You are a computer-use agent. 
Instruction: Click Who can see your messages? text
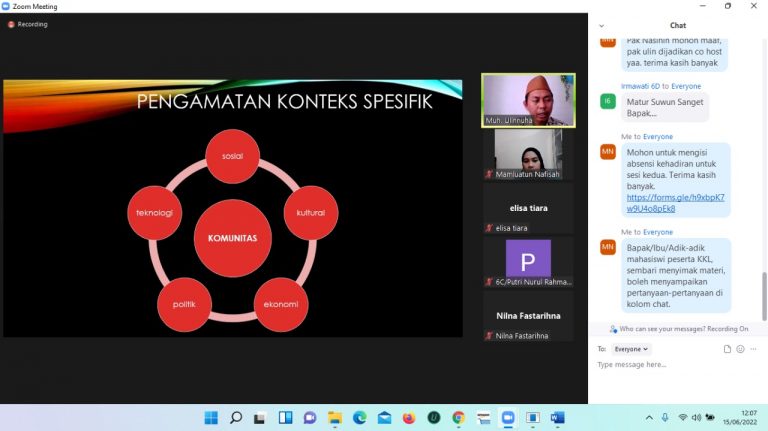(x=662, y=329)
